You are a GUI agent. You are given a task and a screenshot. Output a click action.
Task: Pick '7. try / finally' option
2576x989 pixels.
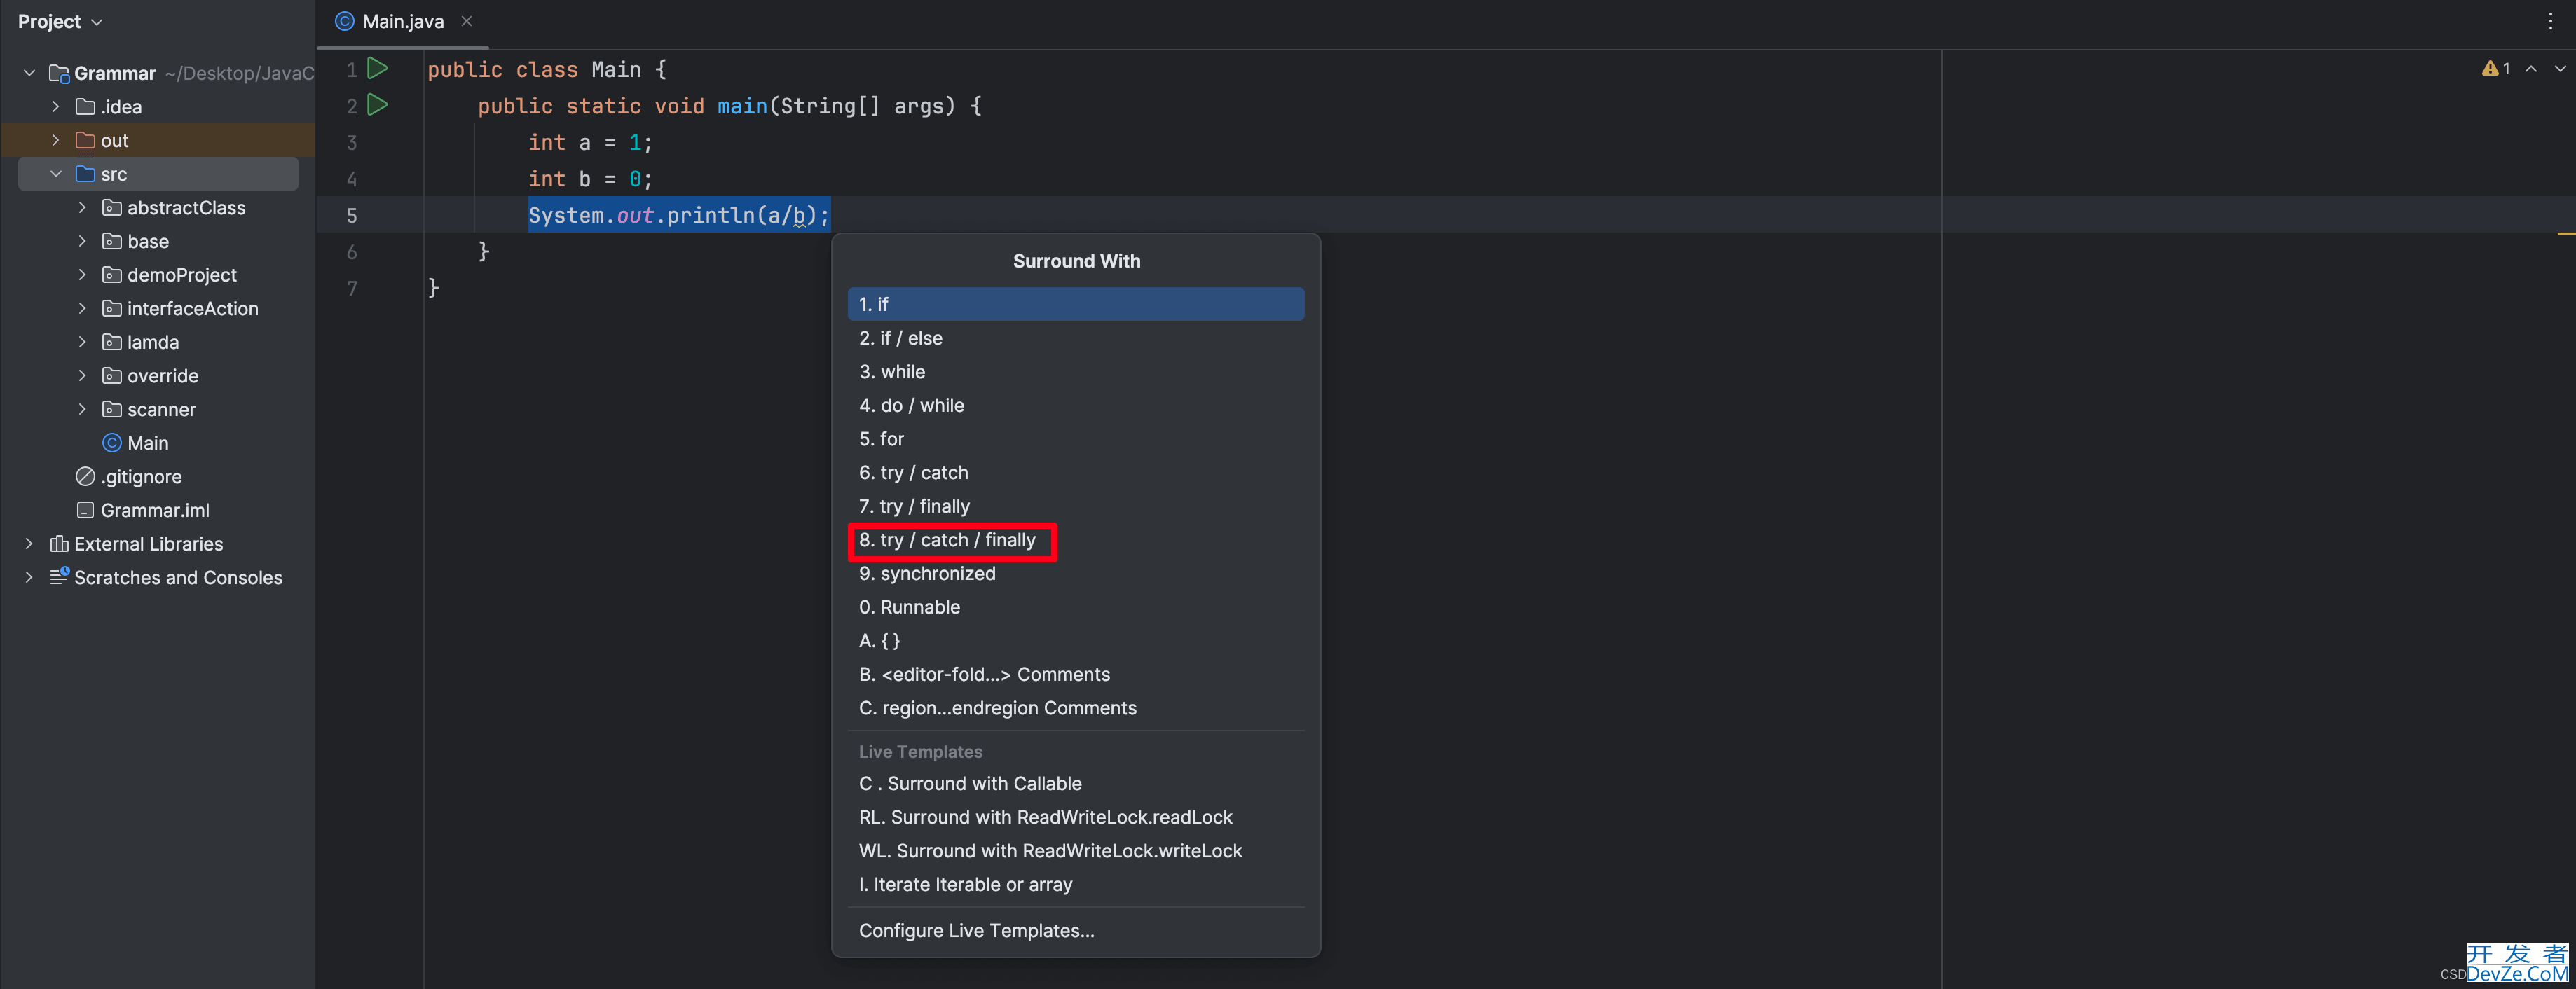coord(1075,506)
